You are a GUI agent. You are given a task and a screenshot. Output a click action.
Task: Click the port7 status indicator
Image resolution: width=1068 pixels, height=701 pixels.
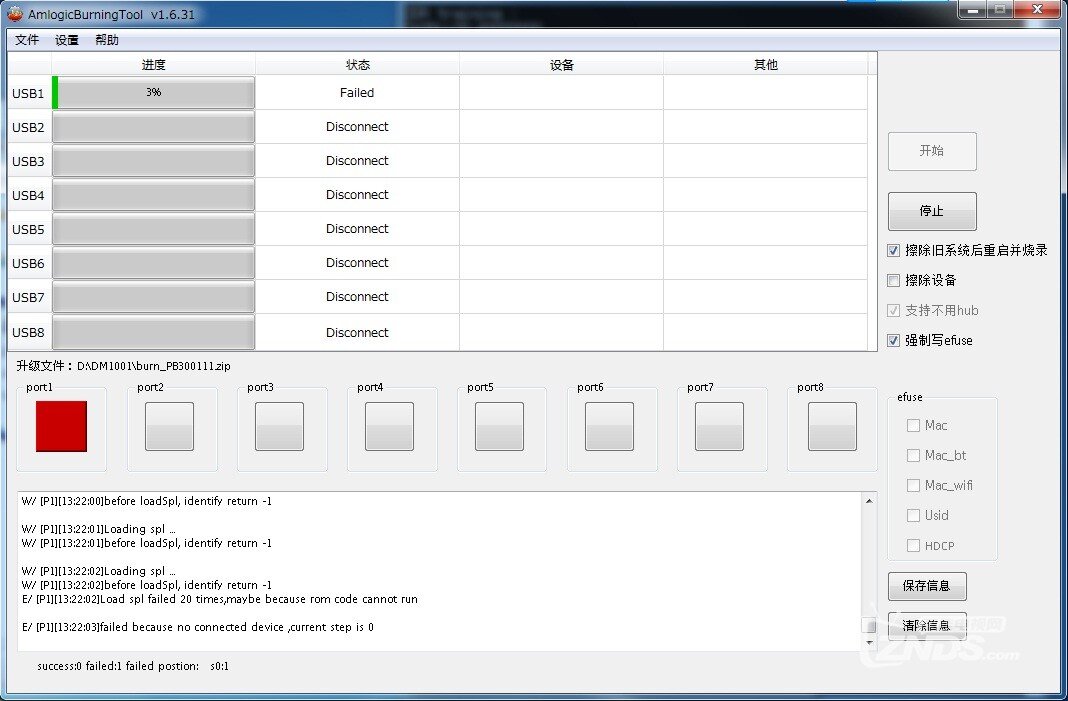pyautogui.click(x=719, y=426)
